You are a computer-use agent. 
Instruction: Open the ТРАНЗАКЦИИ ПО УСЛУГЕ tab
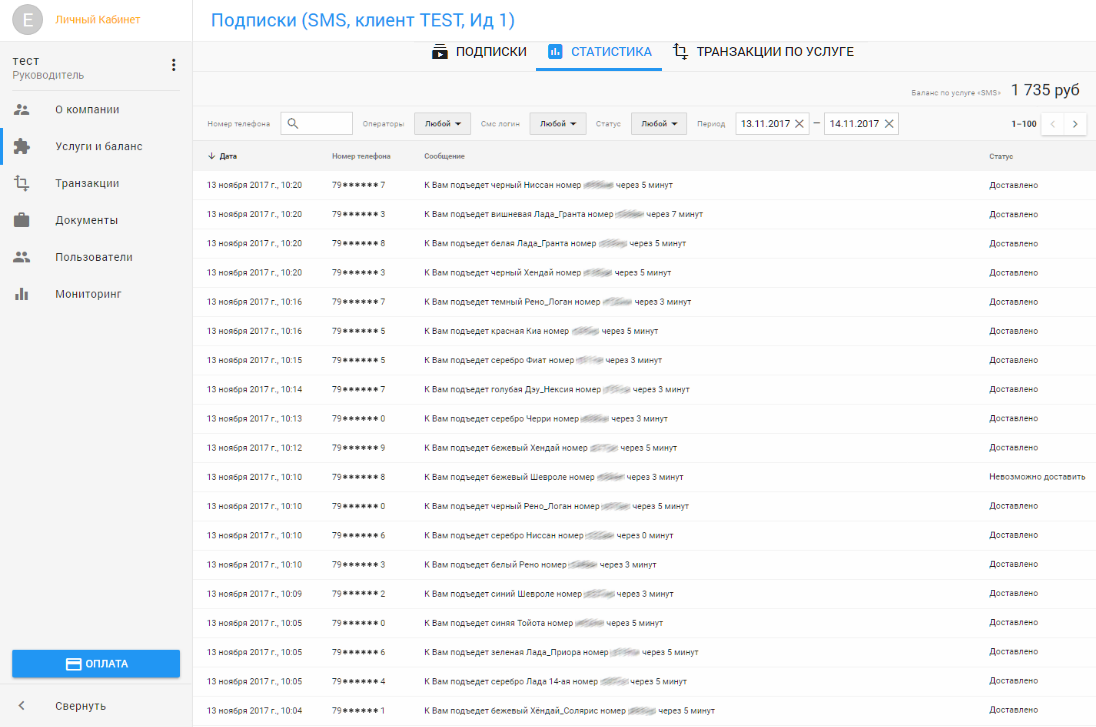coord(763,52)
